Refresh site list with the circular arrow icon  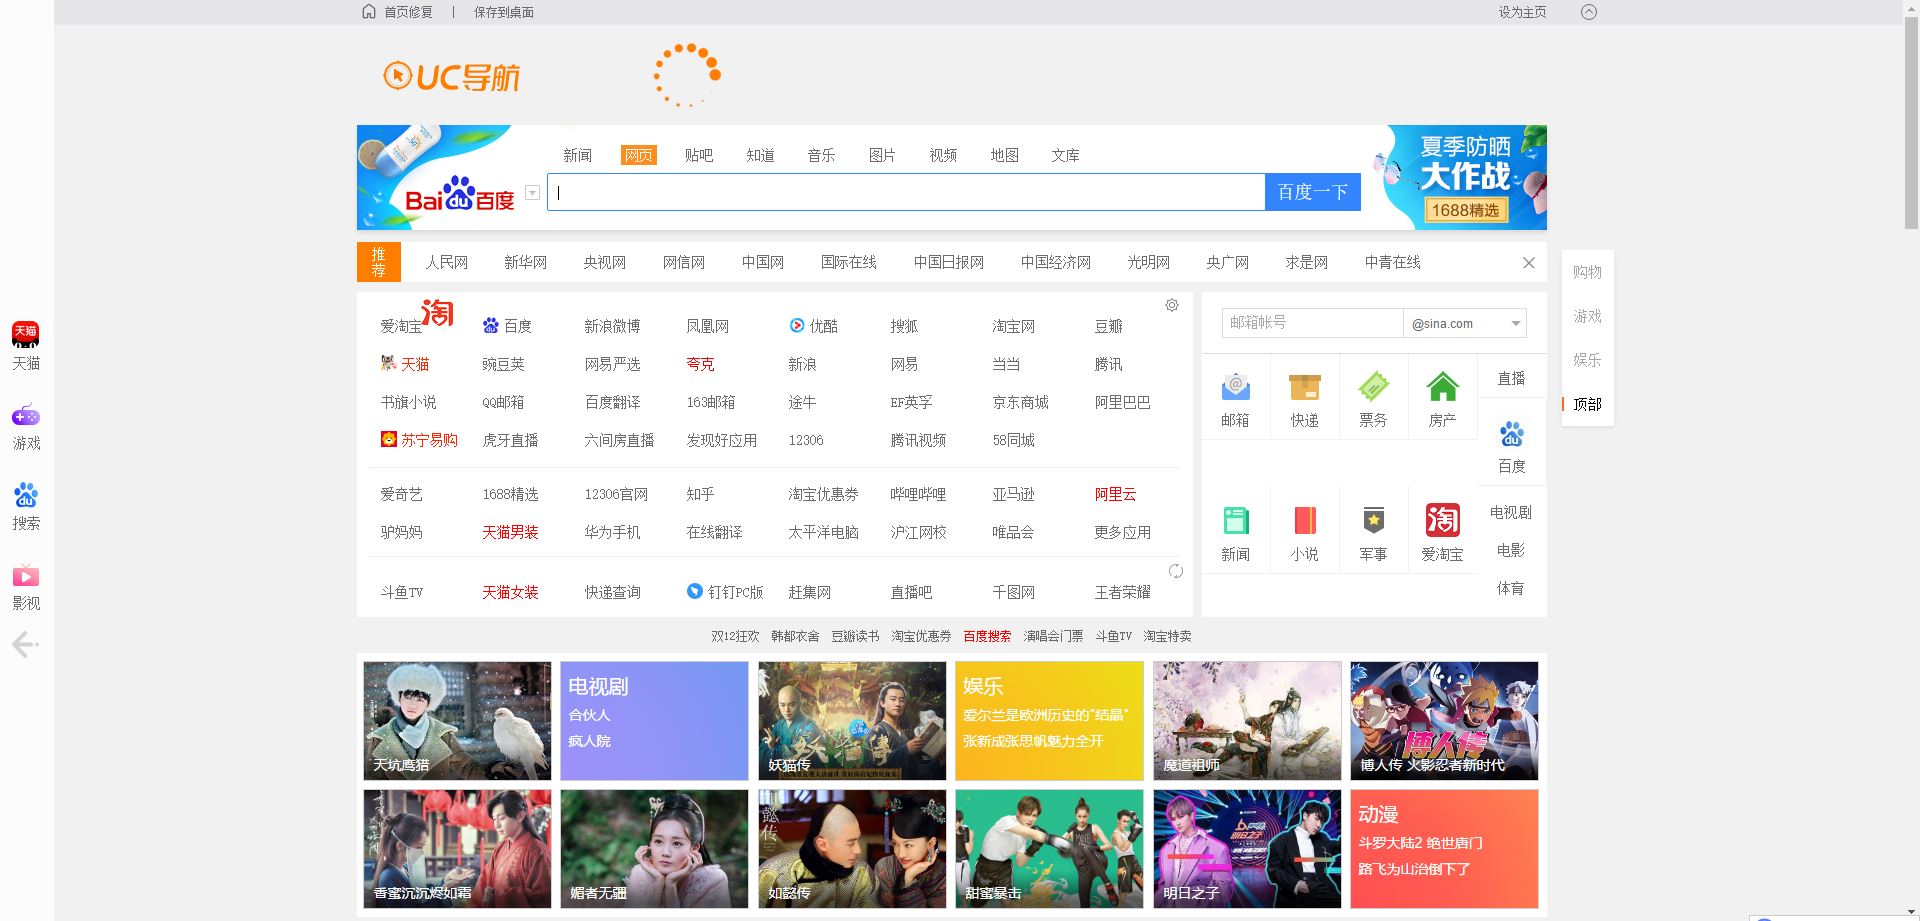click(x=1176, y=571)
